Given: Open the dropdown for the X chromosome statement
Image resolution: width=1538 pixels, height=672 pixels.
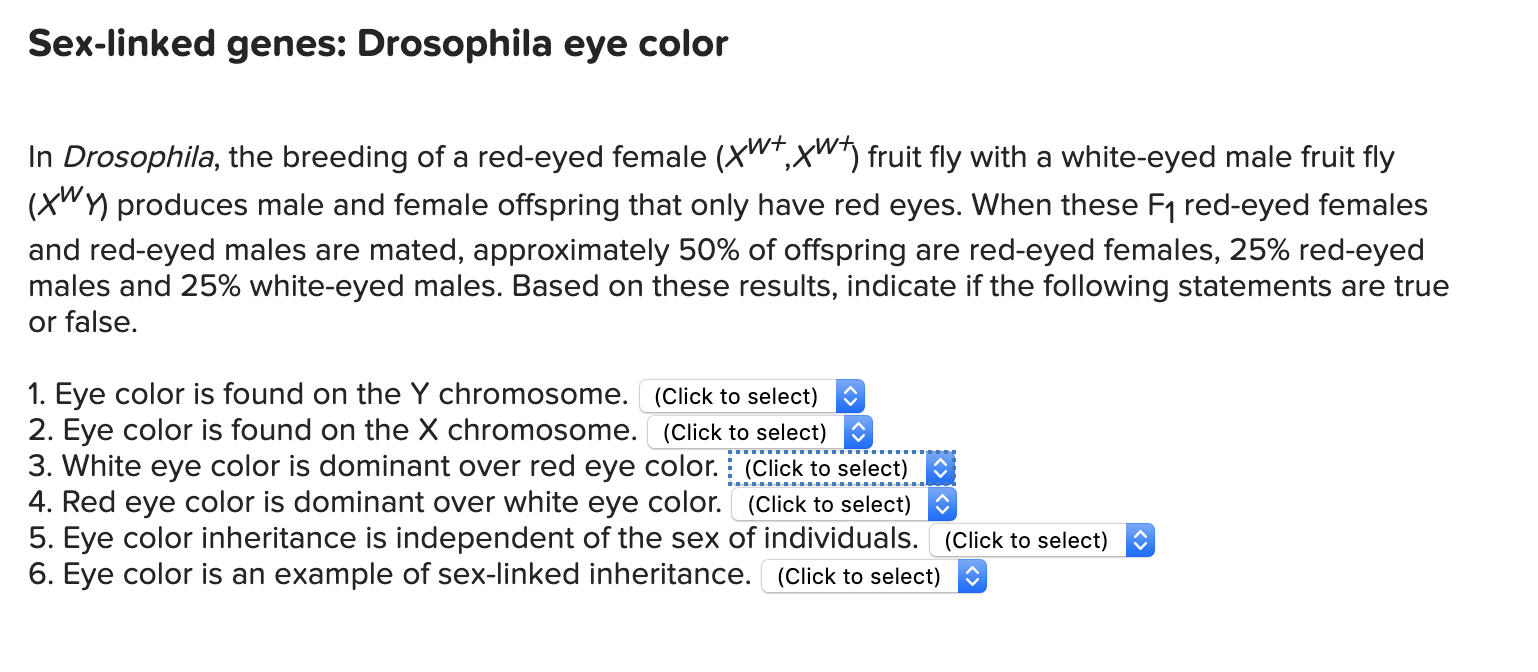Looking at the screenshot, I should 760,432.
